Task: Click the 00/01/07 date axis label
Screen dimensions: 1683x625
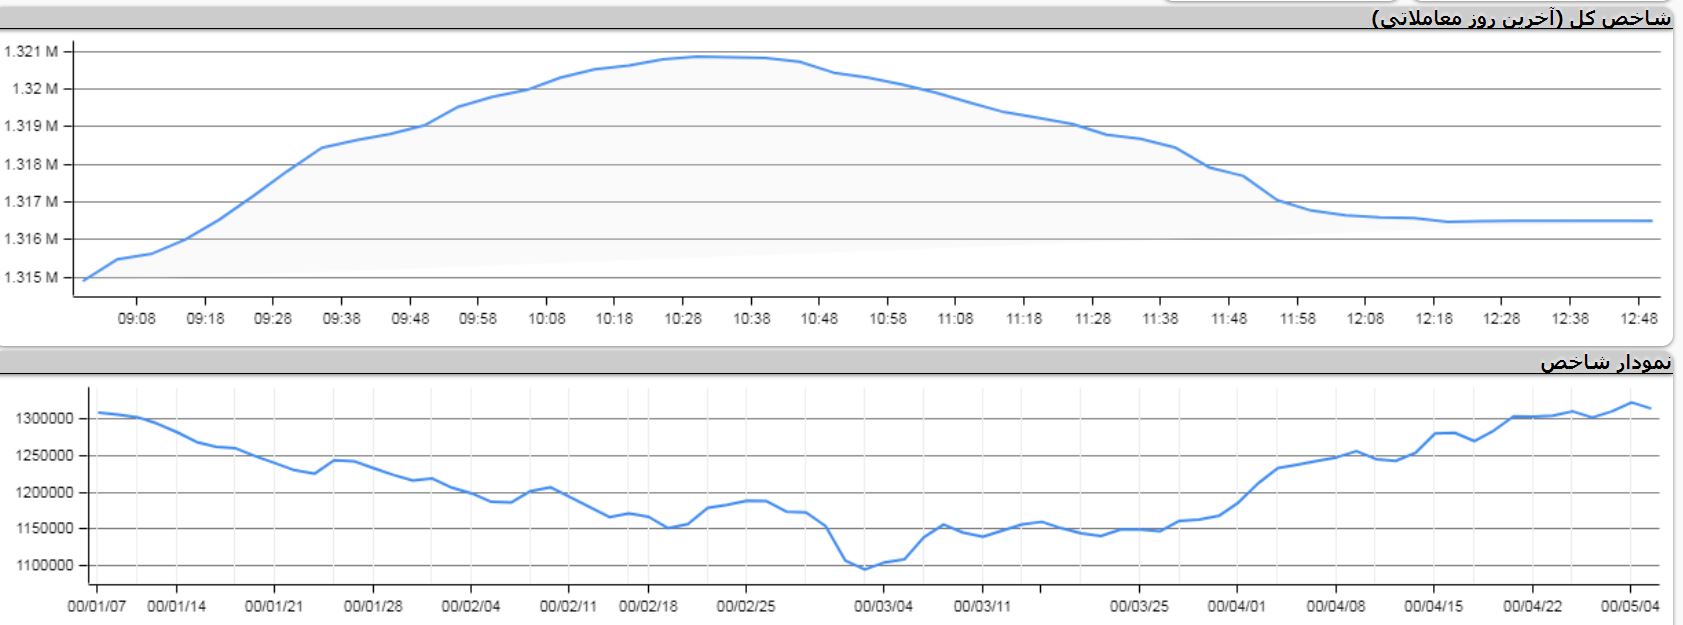Action: pos(97,606)
